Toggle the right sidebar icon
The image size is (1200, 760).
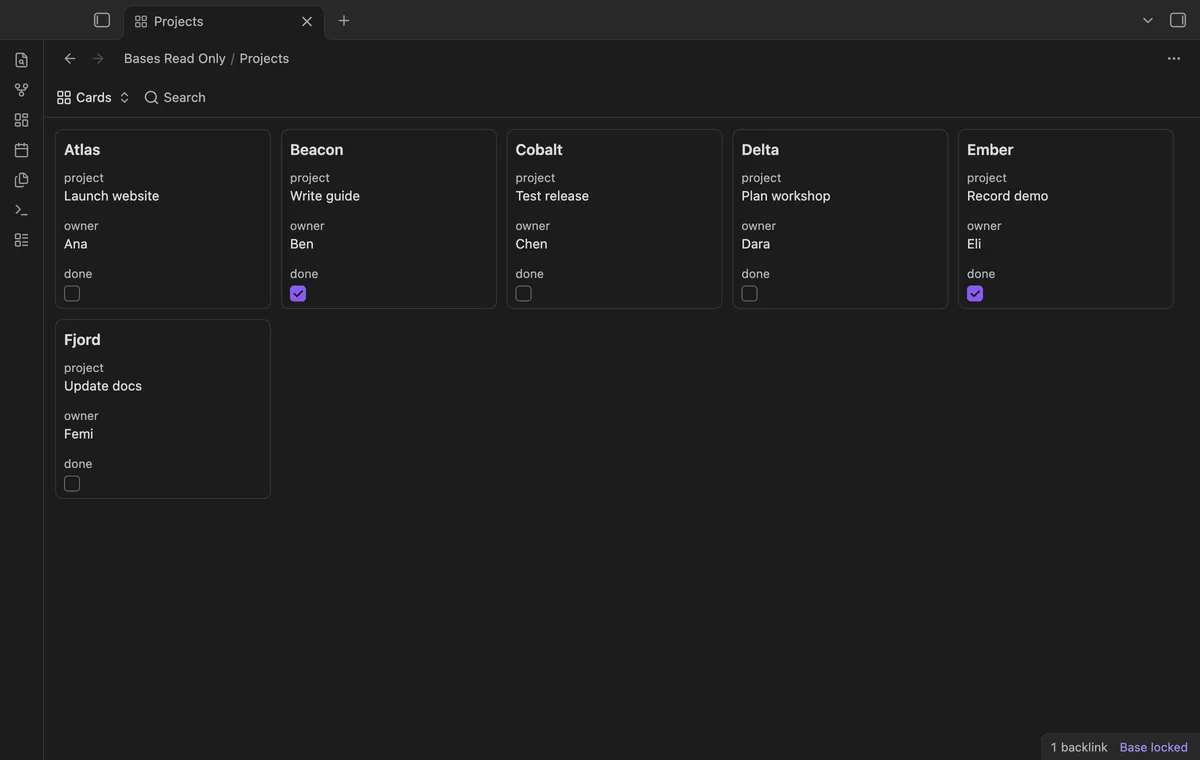[x=1178, y=20]
